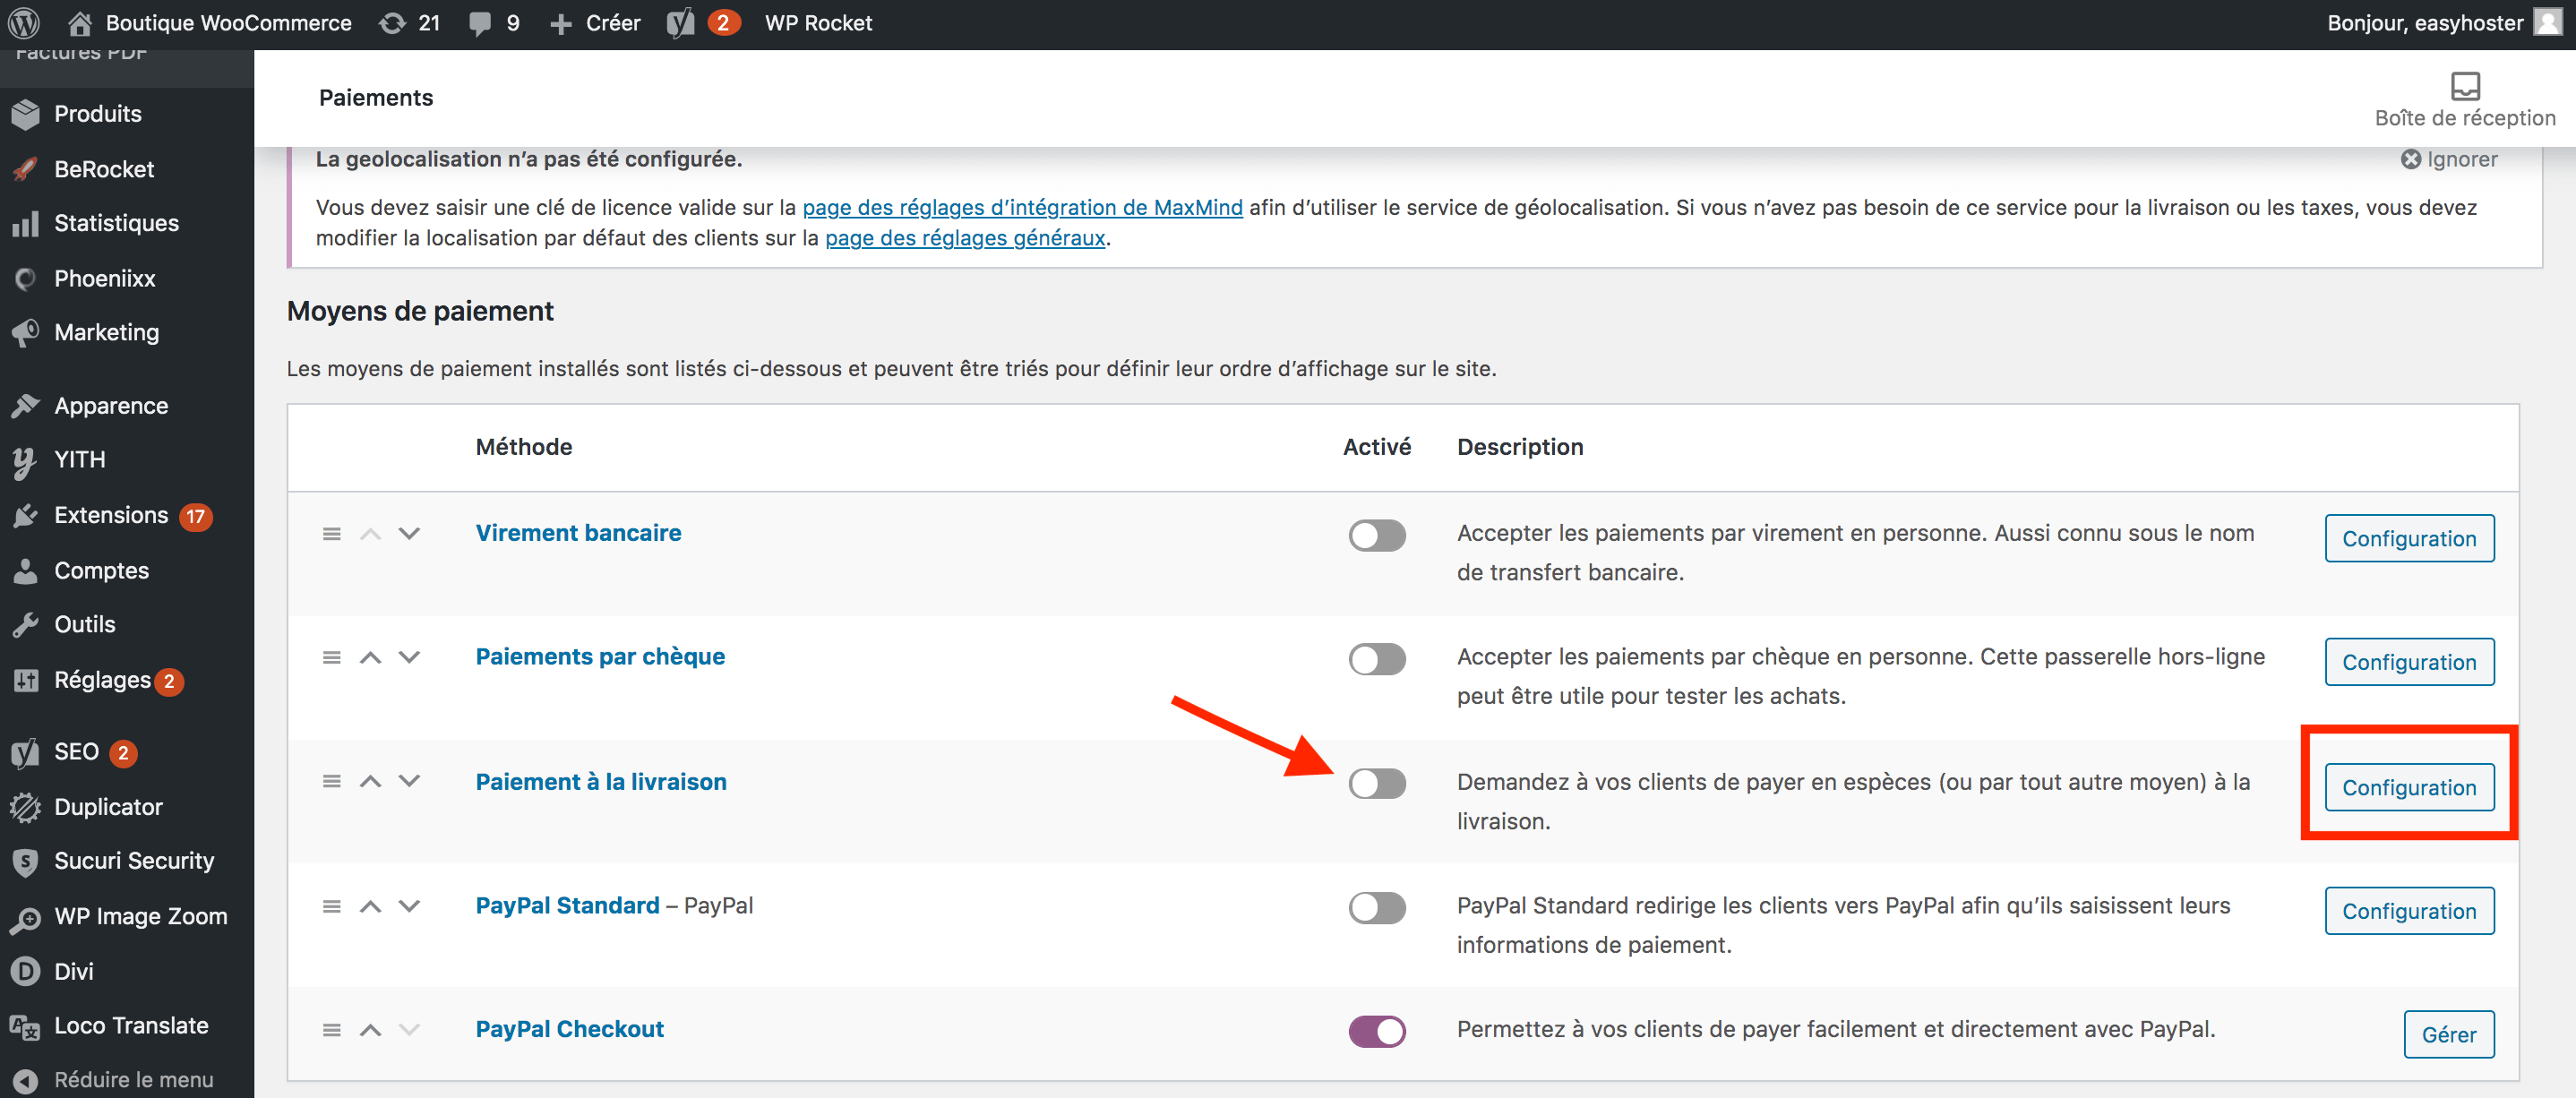Click the Outils wrench icon
The height and width of the screenshot is (1098, 2576).
(26, 624)
